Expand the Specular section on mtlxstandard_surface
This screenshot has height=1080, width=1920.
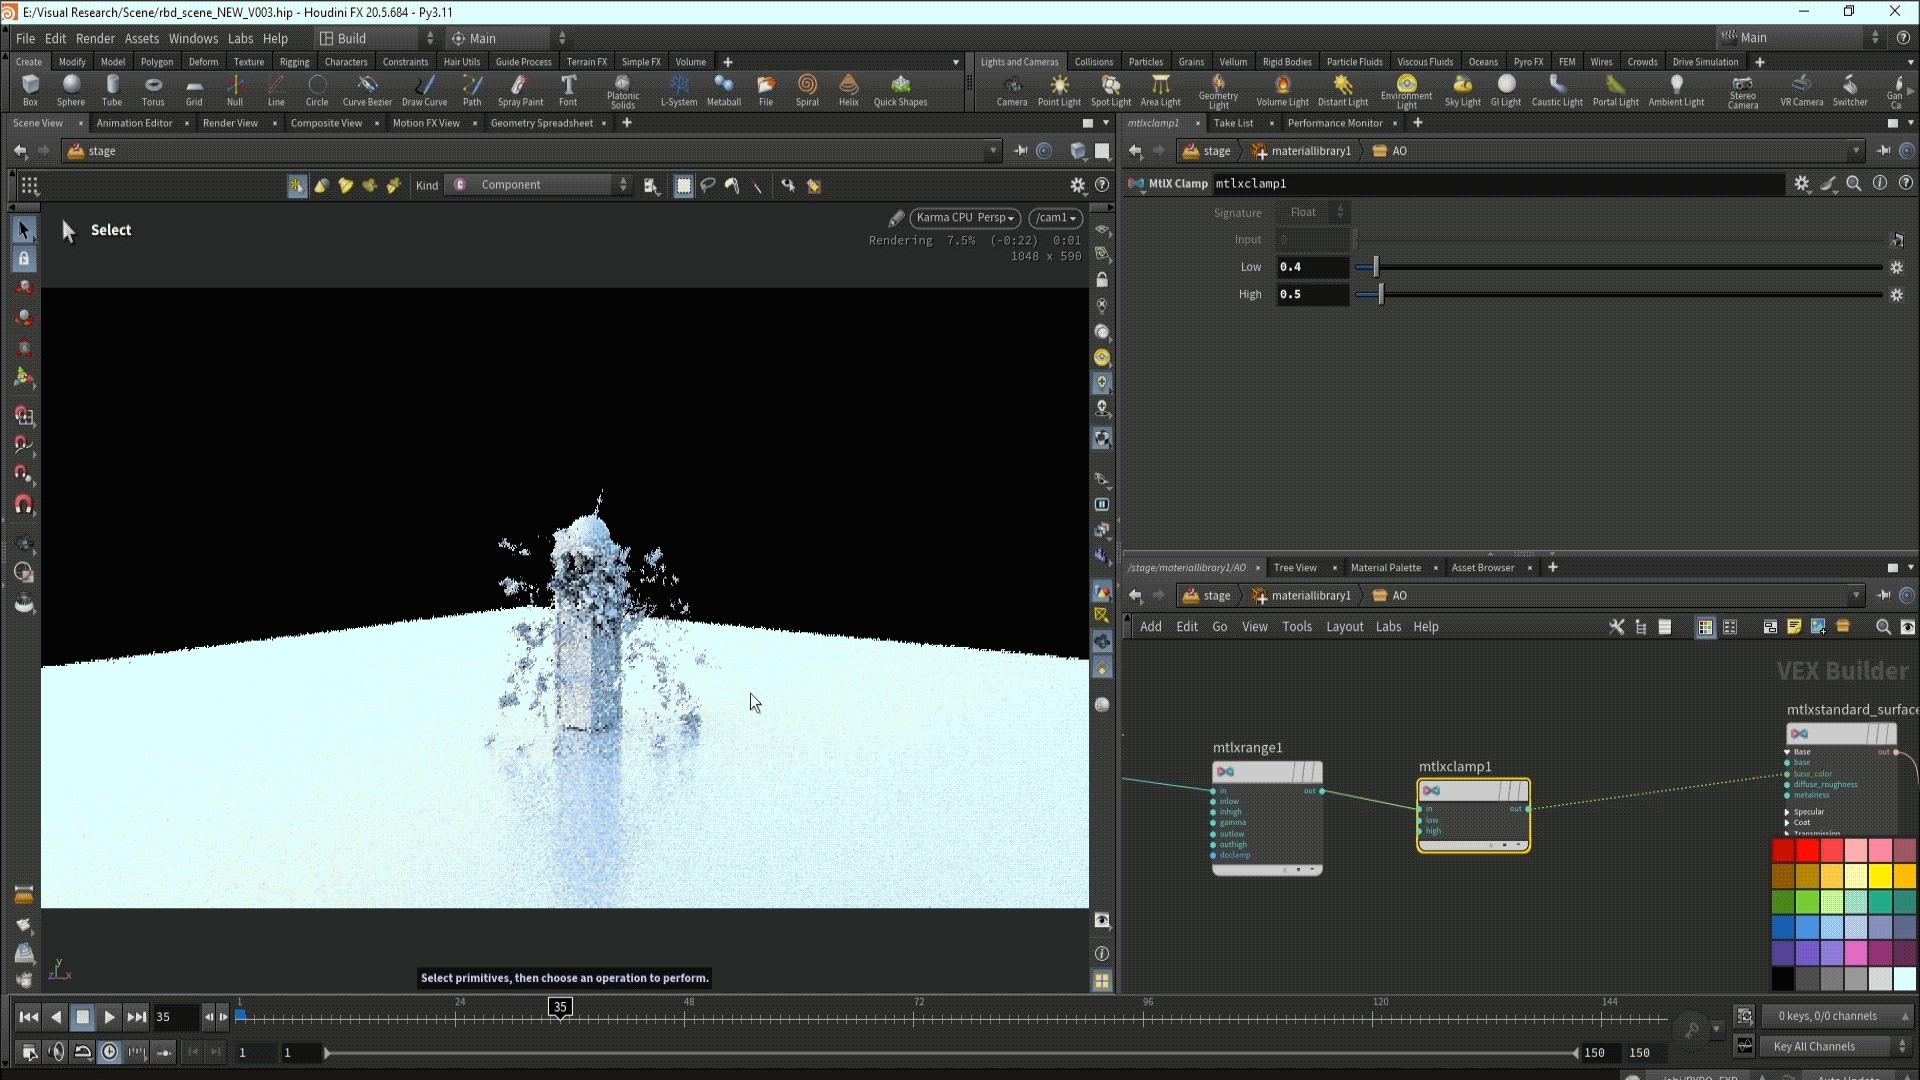(x=1787, y=812)
